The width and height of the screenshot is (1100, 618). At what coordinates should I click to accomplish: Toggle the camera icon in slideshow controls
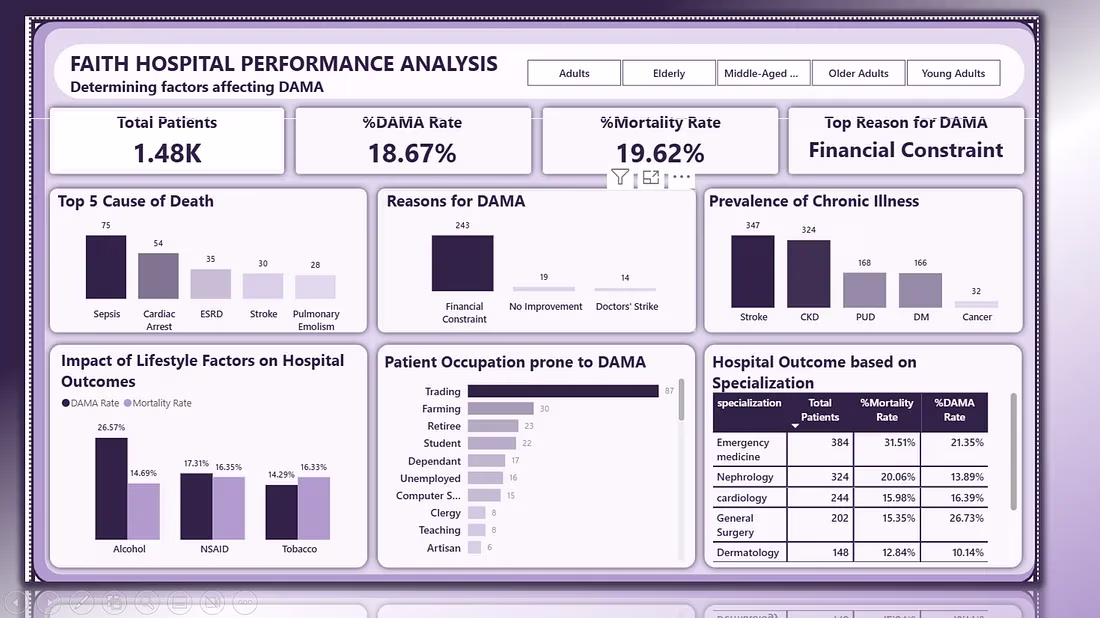point(212,602)
